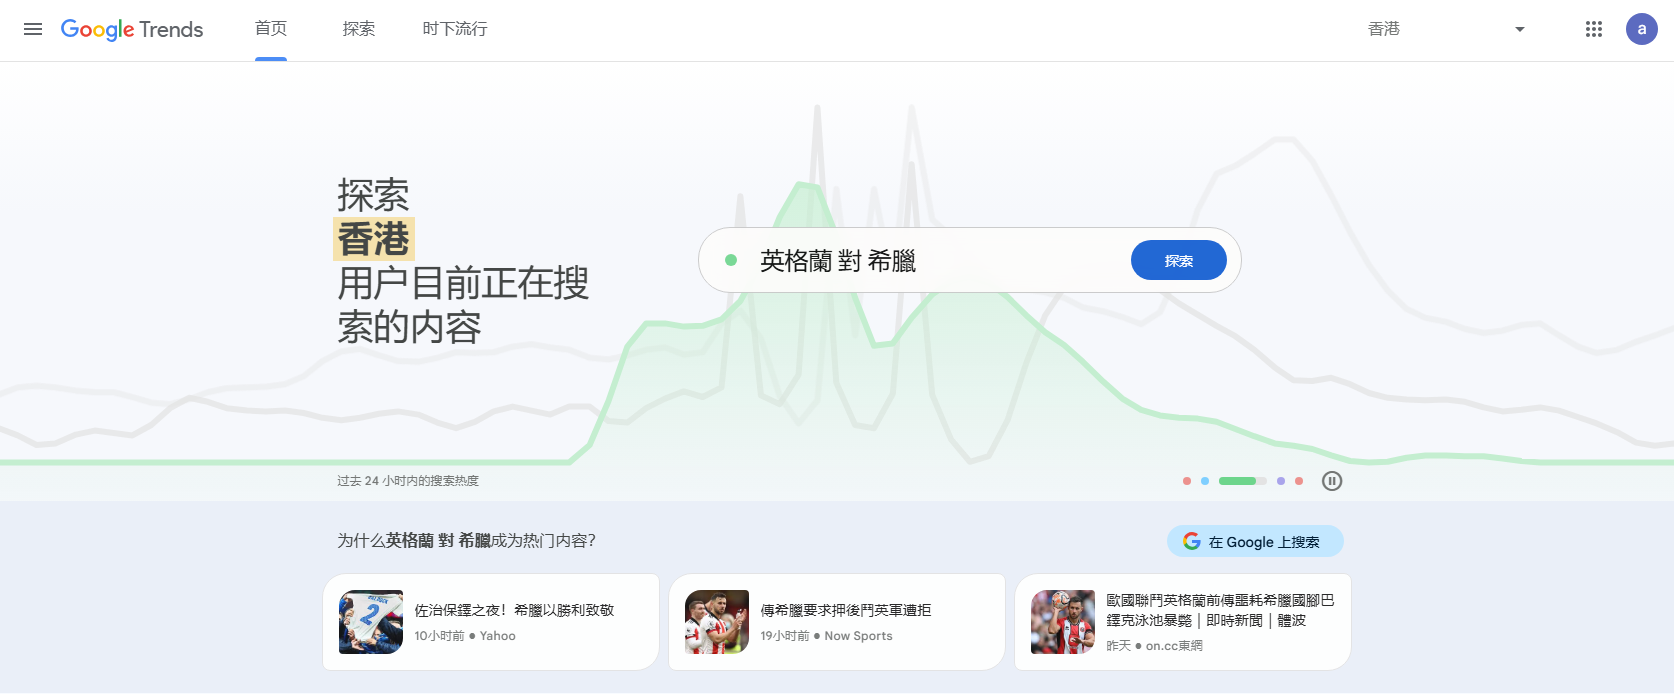The height and width of the screenshot is (694, 1674).
Task: Open the Yahoo 佐治保鏢之夜 news thumbnail
Action: tap(371, 622)
